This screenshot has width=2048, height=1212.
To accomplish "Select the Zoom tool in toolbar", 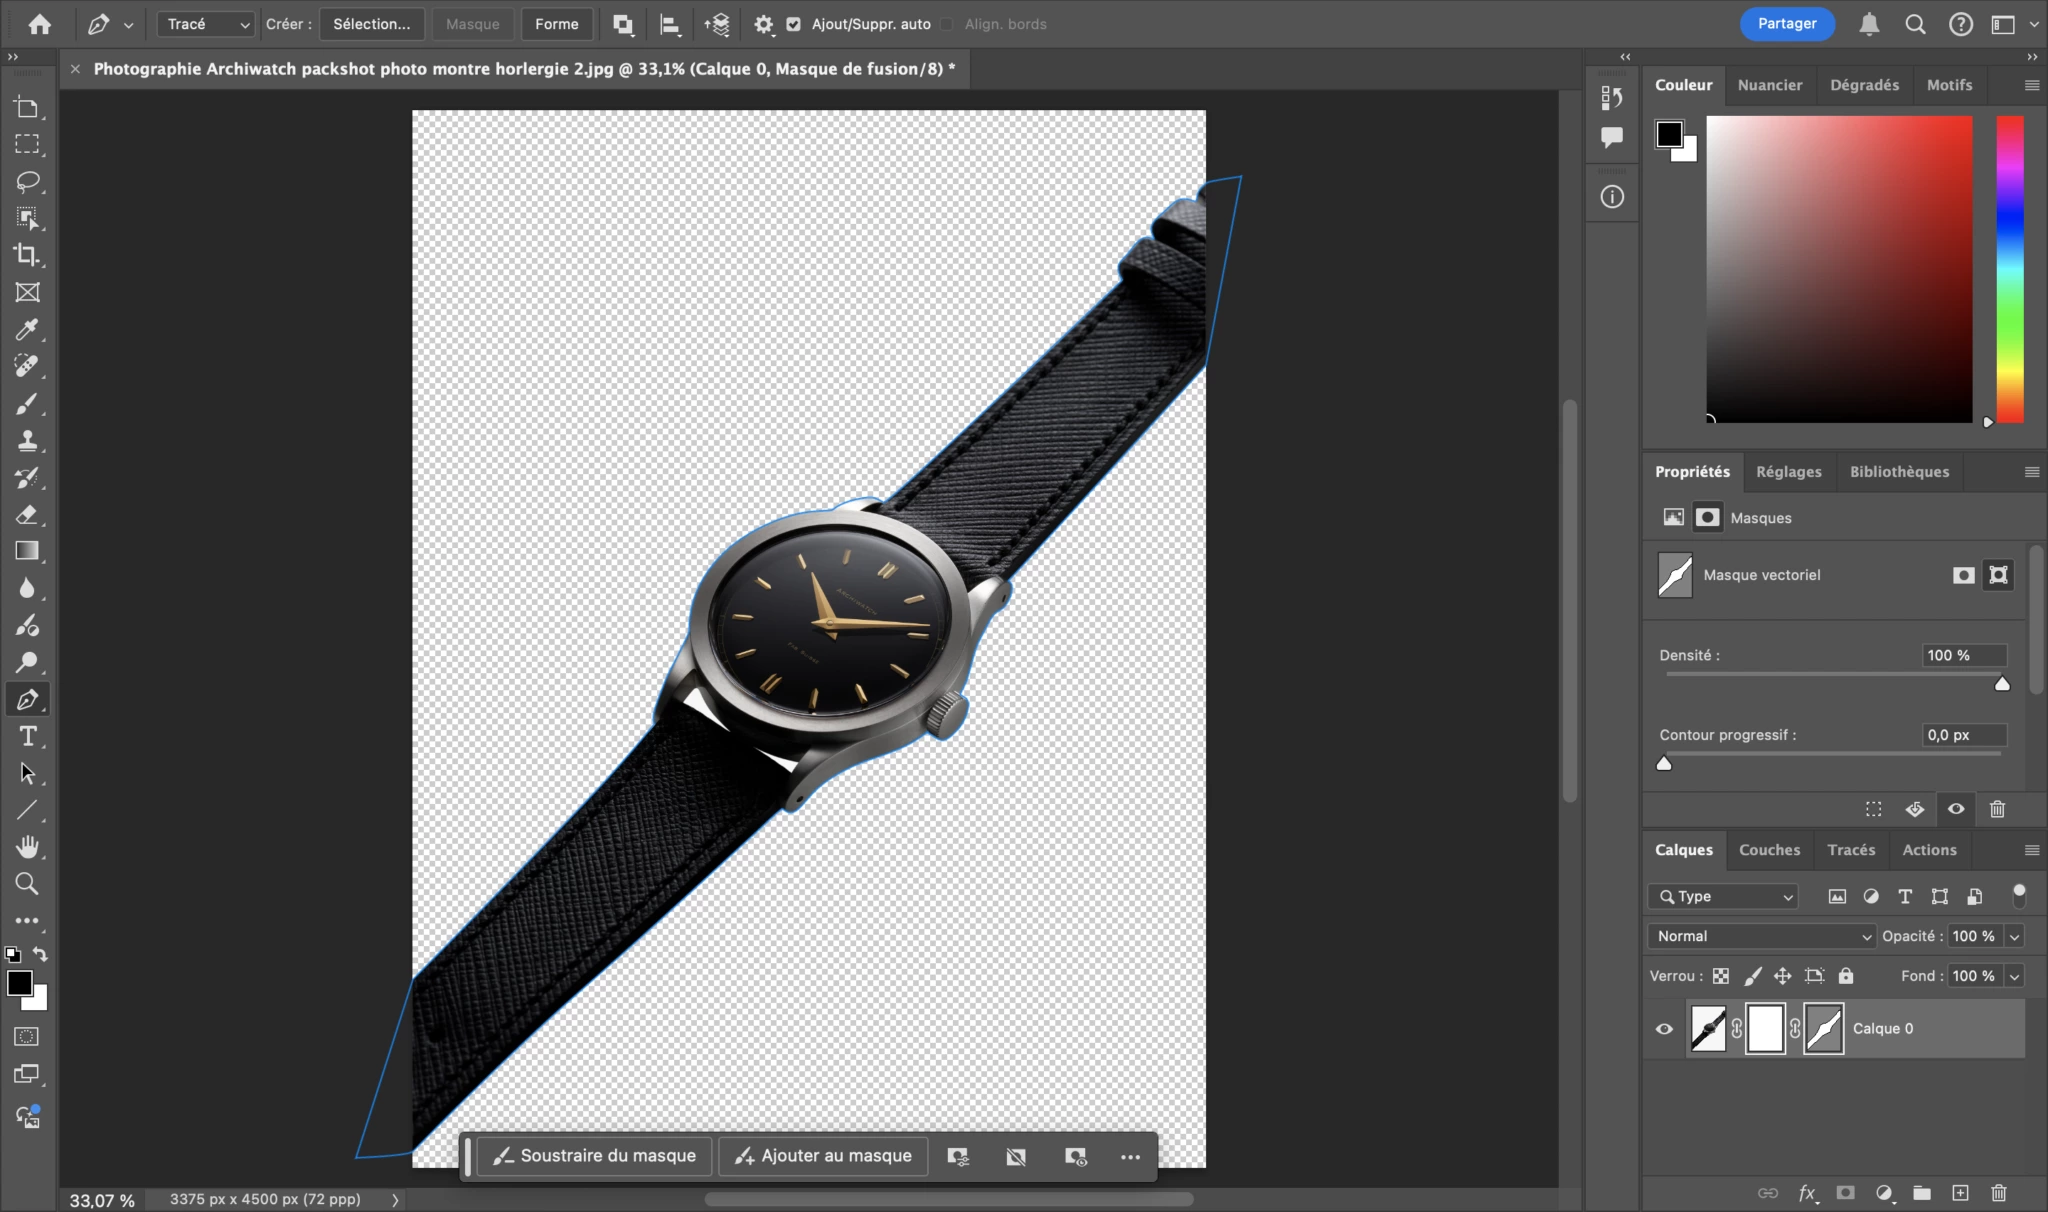I will point(27,884).
